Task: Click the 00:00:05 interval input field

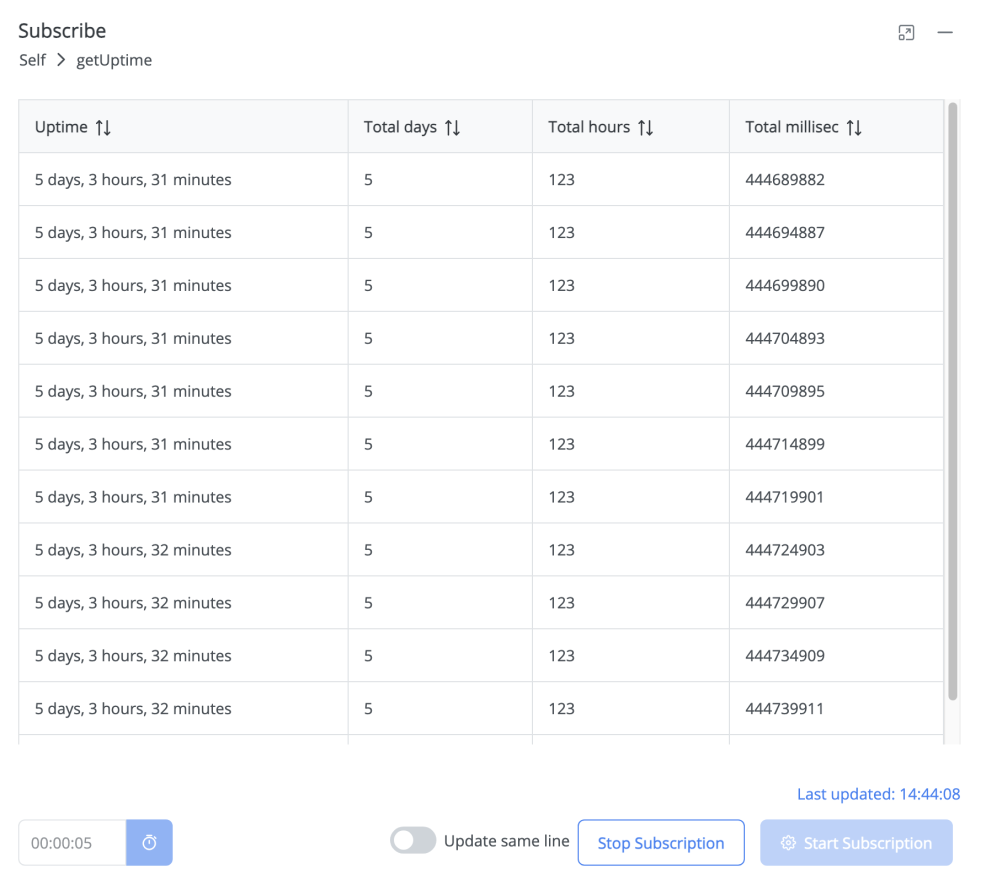Action: point(72,843)
